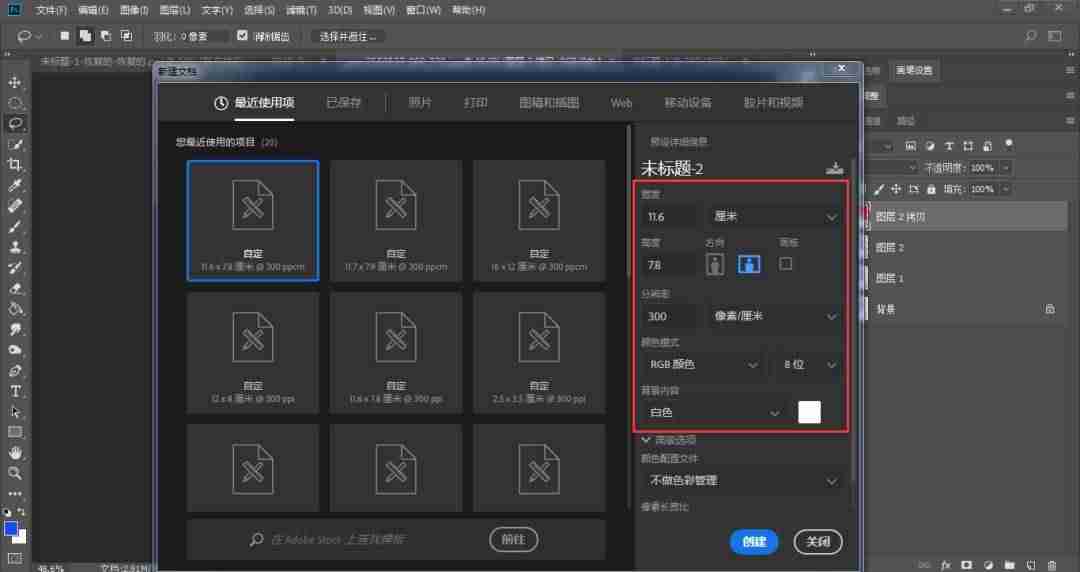Screen dimensions: 1080x572
Task: Toggle Quick Mask mode icon
Action: (x=14, y=558)
